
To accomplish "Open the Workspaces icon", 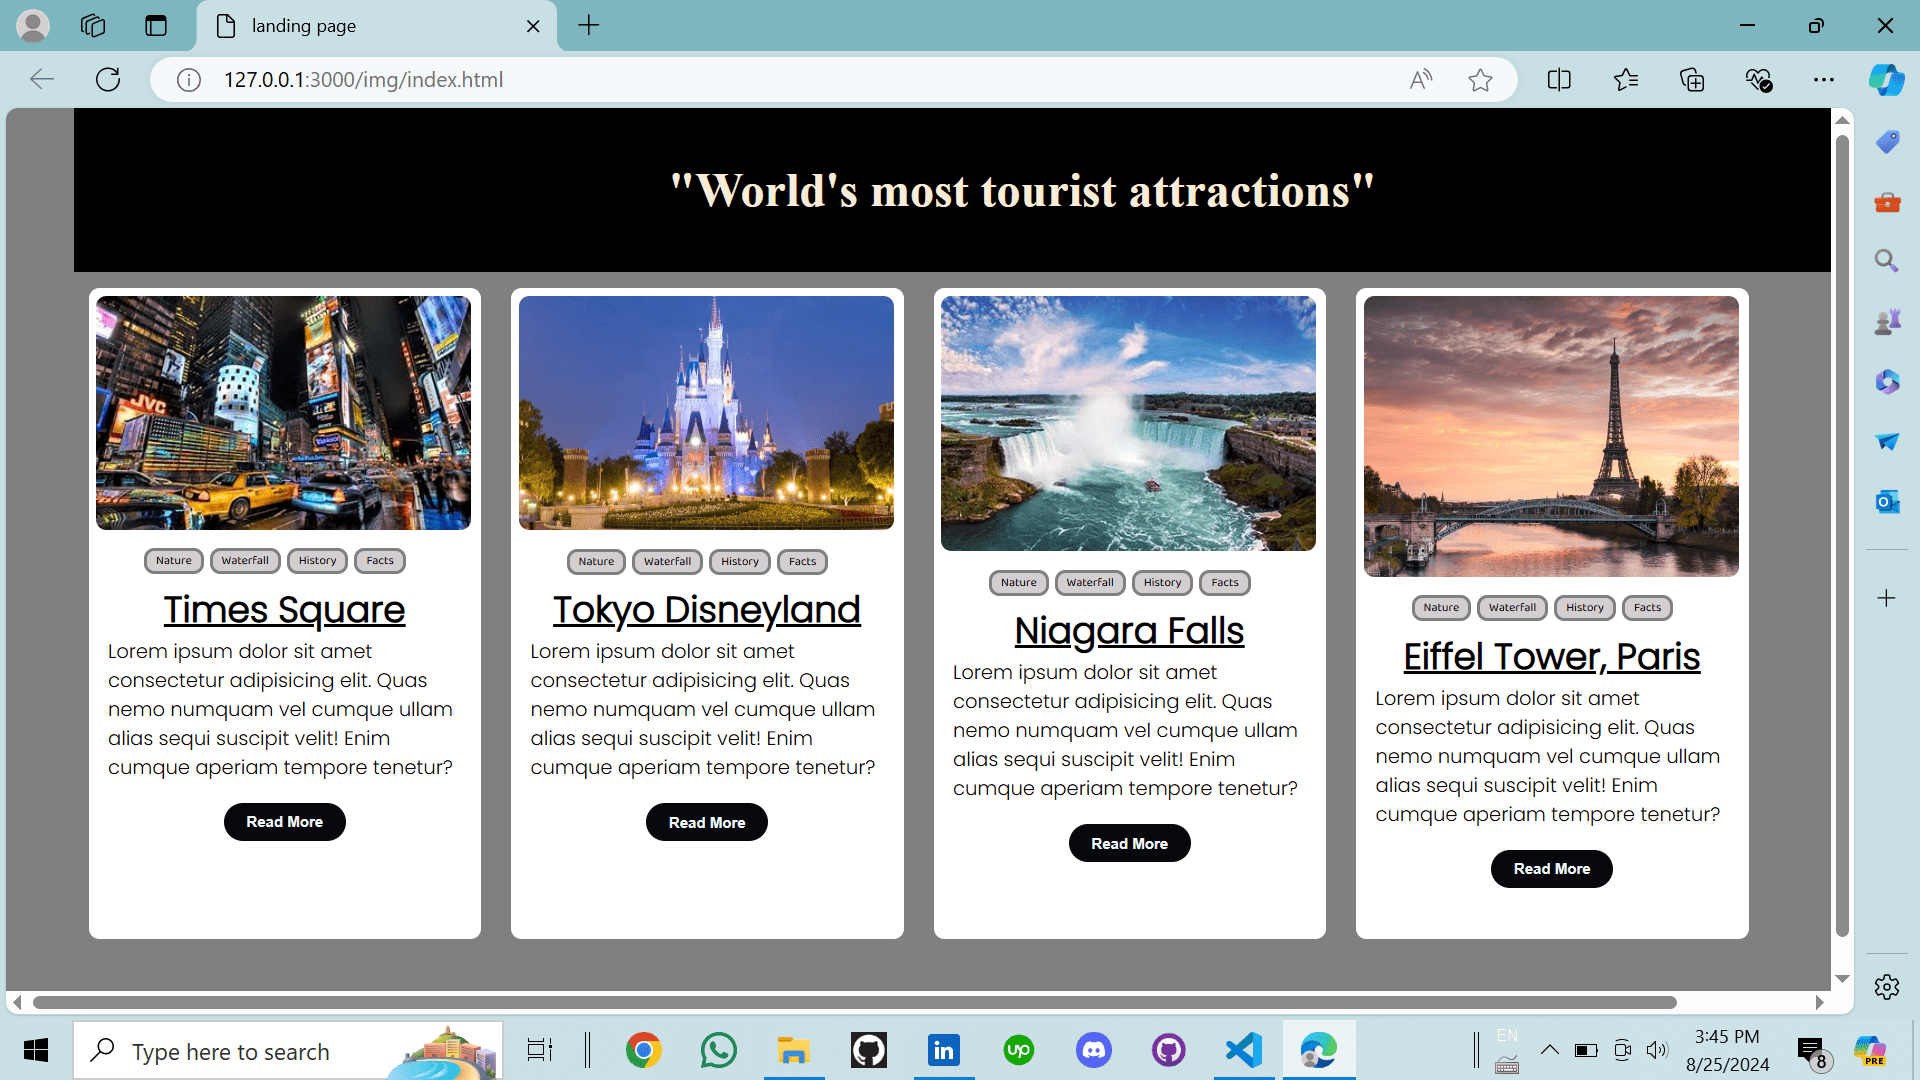I will point(93,26).
